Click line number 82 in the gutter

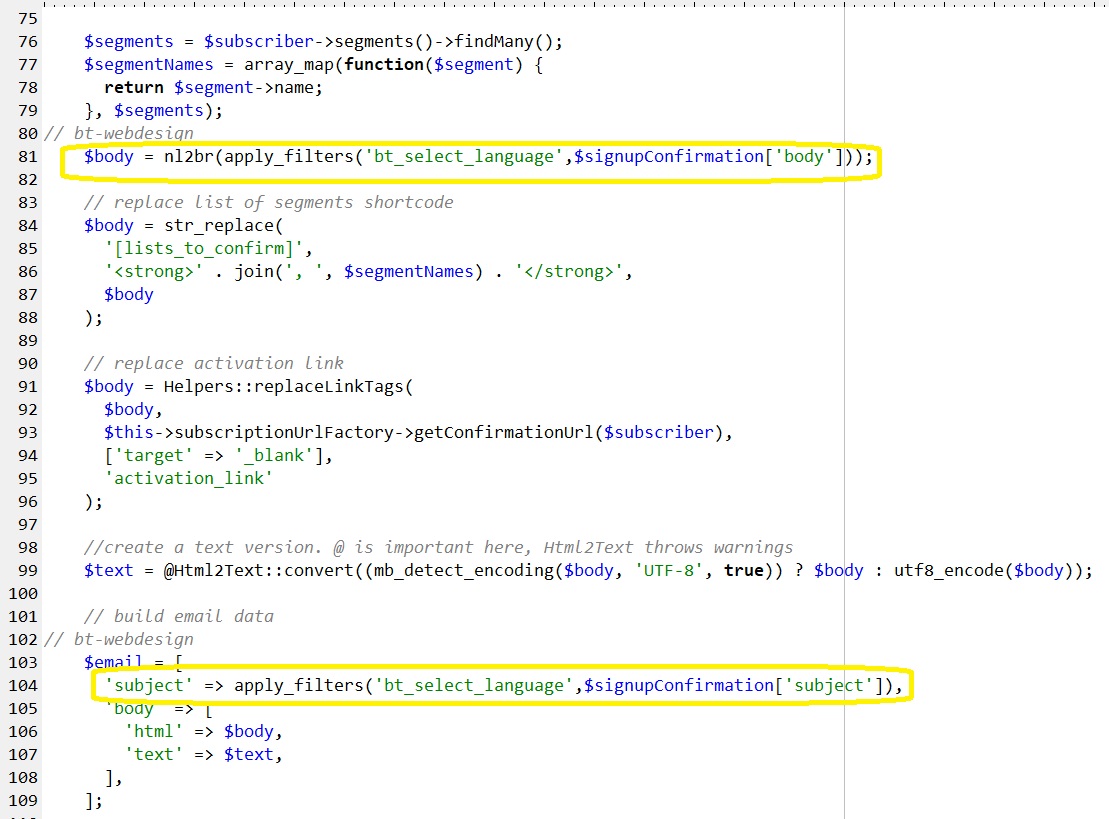click(x=28, y=180)
